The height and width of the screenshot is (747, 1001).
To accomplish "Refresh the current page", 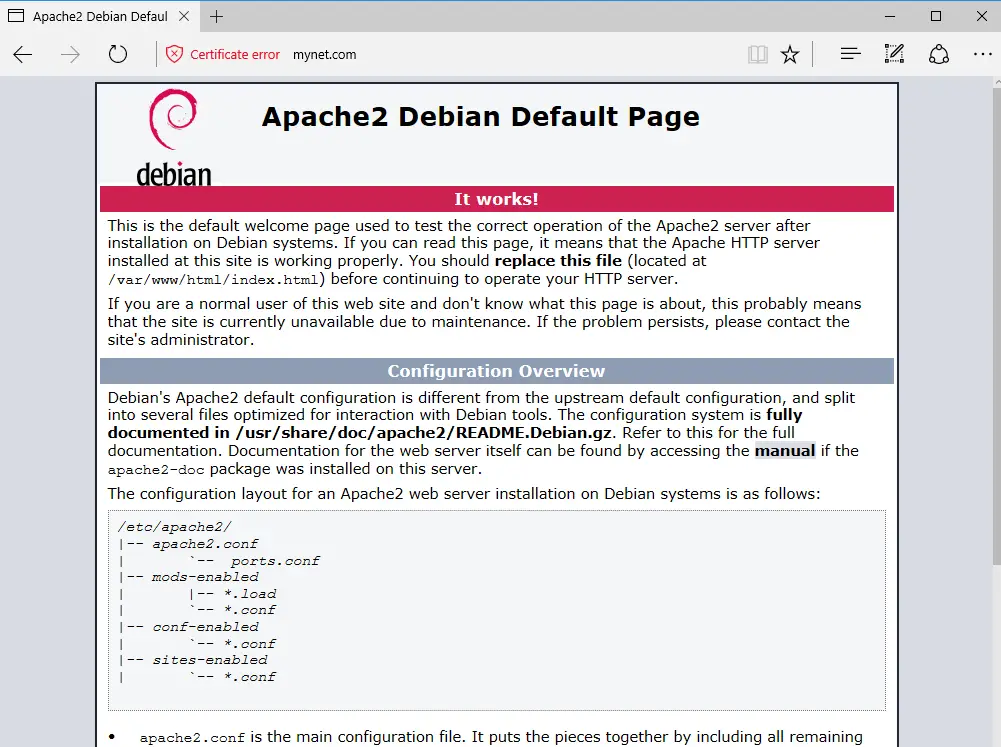I will [x=117, y=54].
